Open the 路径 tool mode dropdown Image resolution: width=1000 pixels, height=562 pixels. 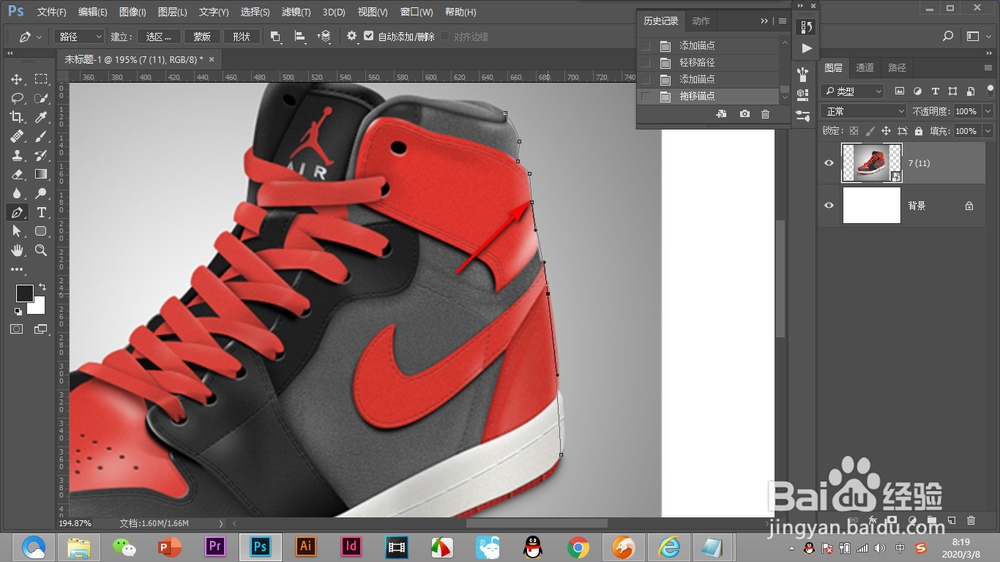(78, 36)
